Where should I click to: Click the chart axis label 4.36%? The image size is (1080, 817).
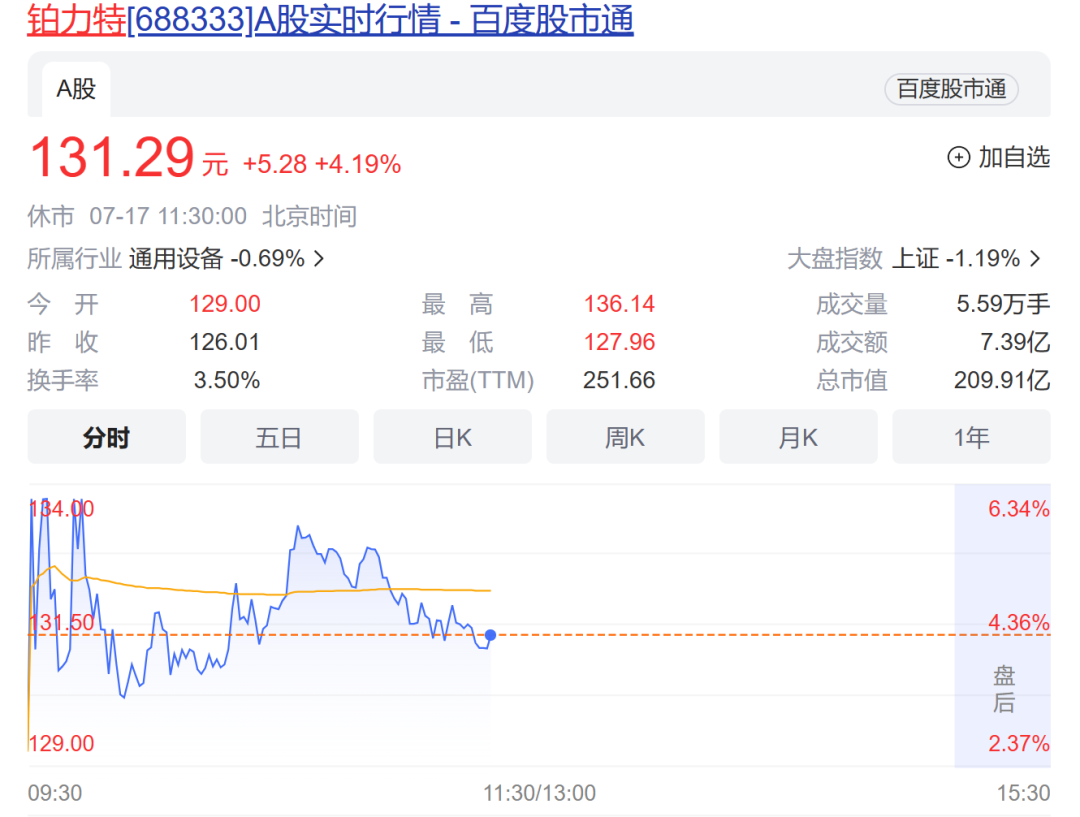coord(1019,623)
